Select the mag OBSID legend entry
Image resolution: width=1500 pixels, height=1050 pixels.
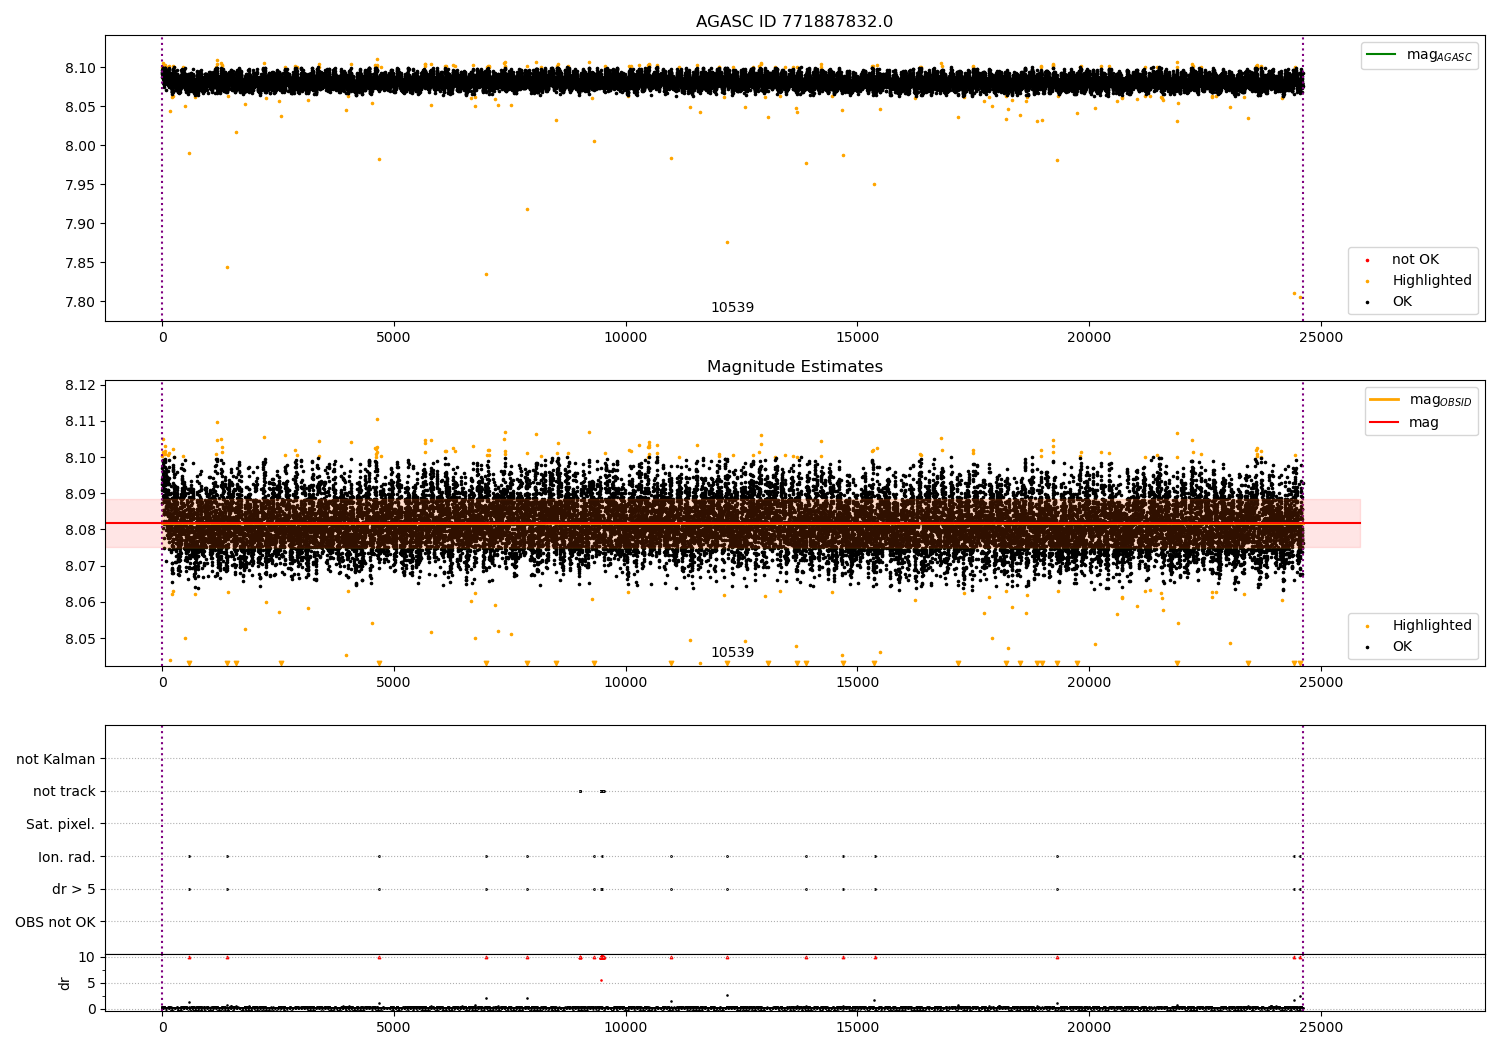pyautogui.click(x=1421, y=400)
